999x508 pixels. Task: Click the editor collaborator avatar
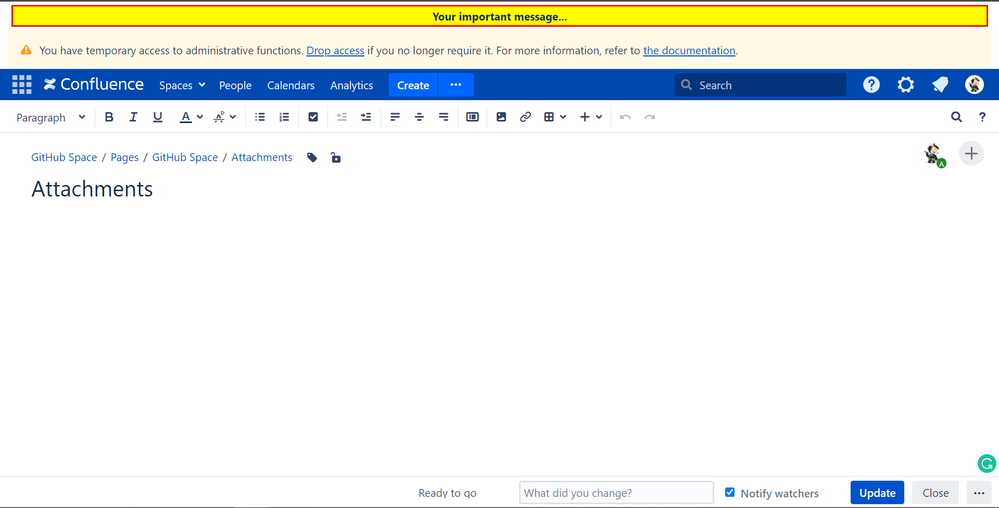pyautogui.click(x=935, y=155)
